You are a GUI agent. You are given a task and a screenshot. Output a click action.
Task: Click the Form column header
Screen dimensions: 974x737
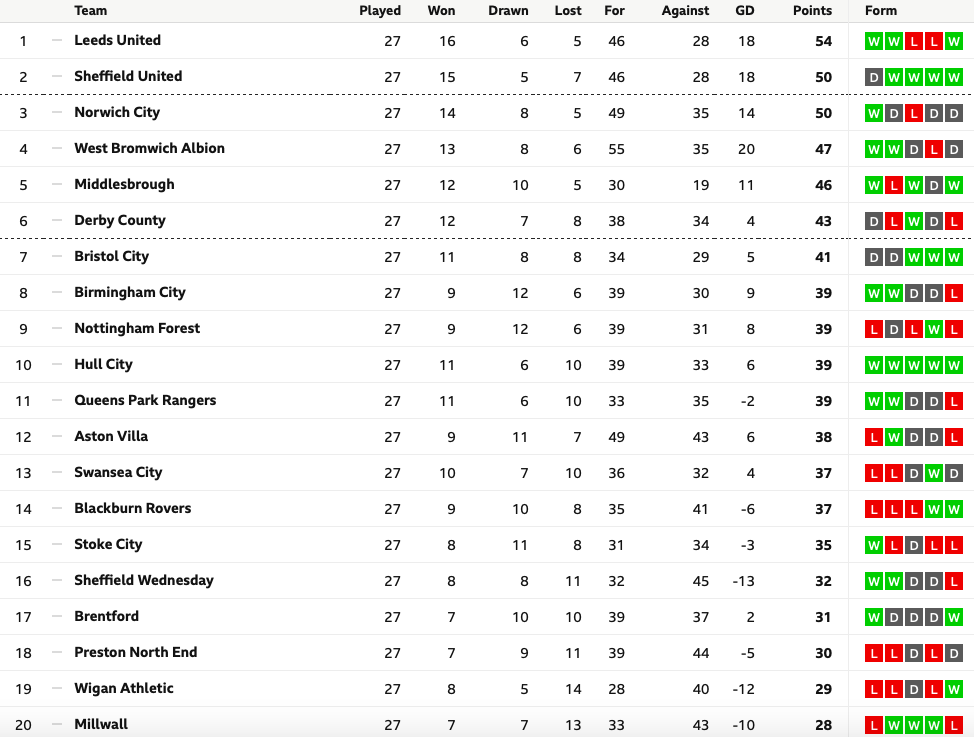881,11
